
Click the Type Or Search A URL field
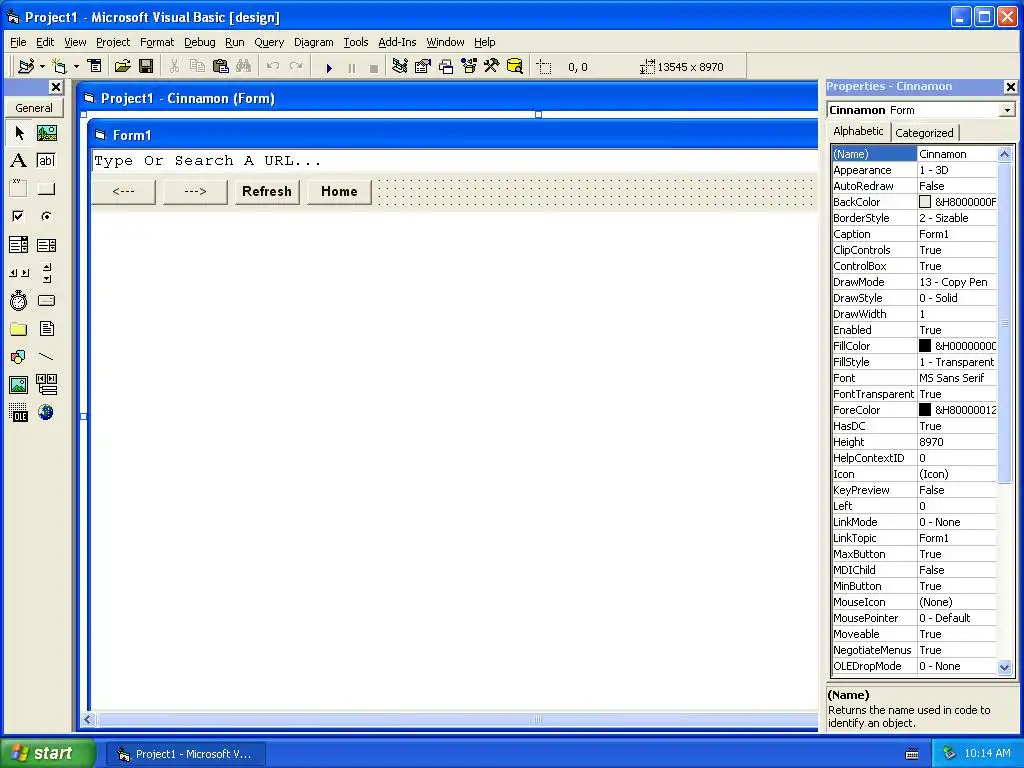coord(455,161)
